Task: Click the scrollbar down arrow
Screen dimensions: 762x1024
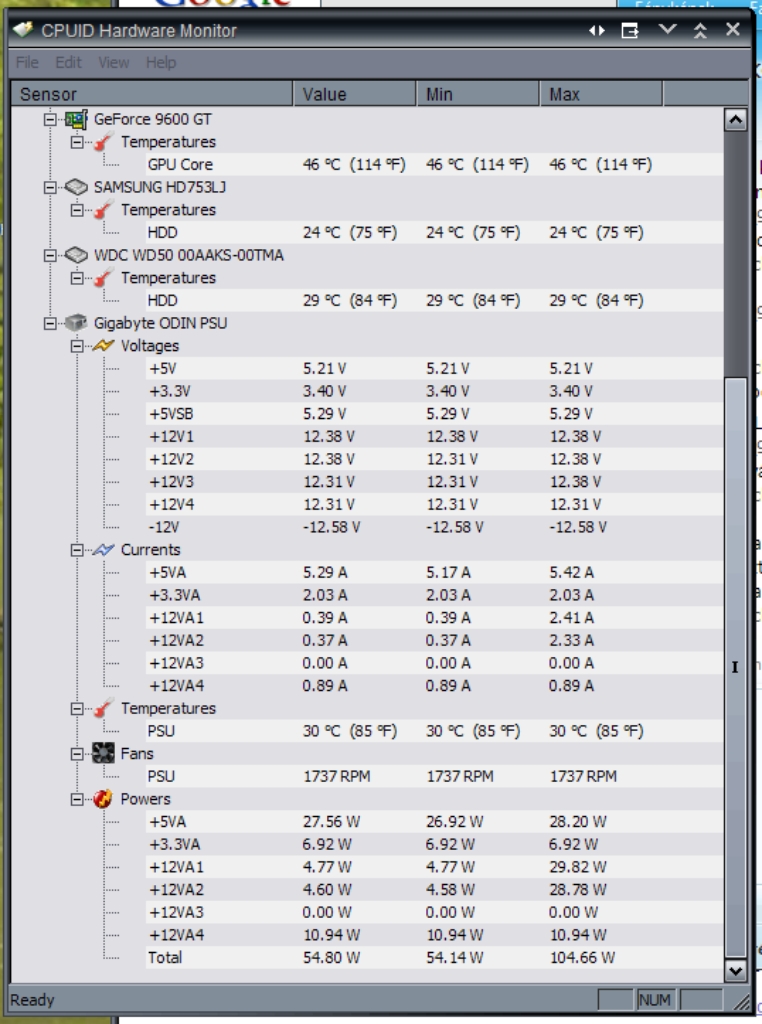Action: point(736,970)
